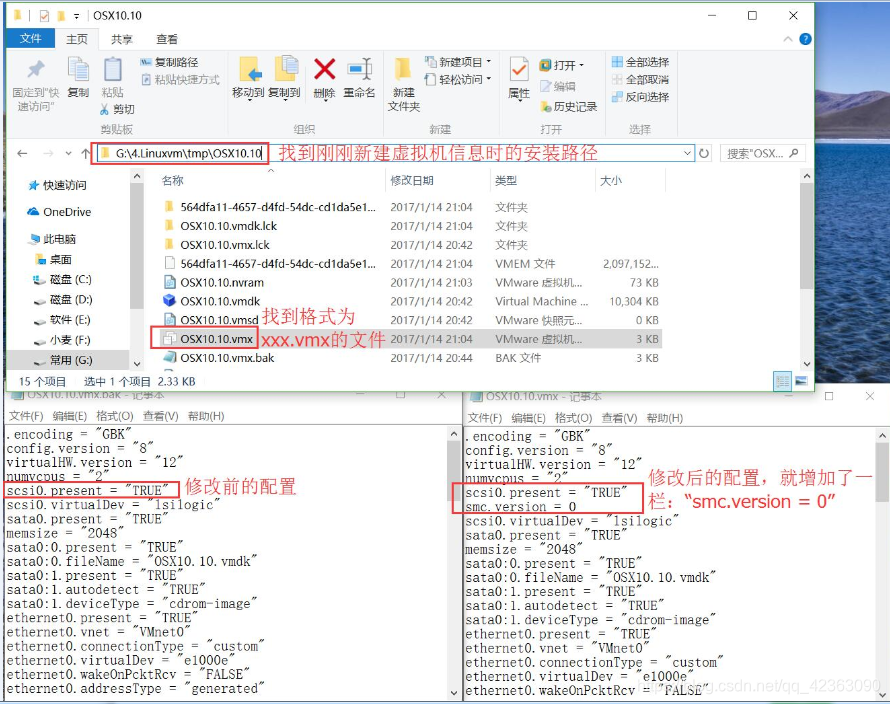Click the Forward navigation arrow
Screen dimensions: 890x704
coord(48,153)
